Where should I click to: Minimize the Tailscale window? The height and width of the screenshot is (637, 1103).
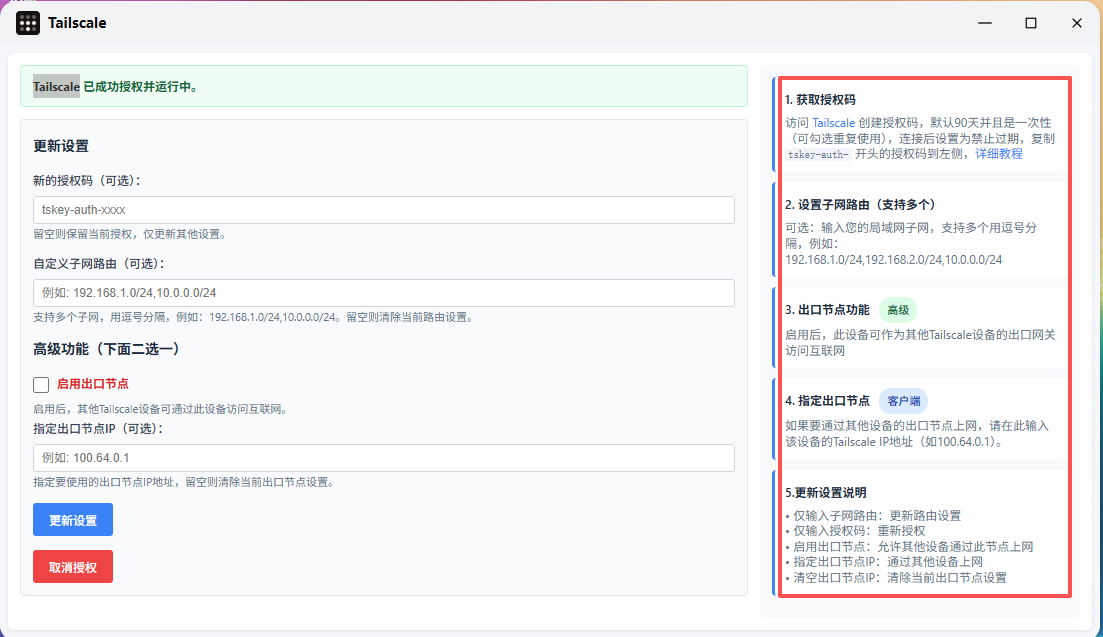(985, 23)
